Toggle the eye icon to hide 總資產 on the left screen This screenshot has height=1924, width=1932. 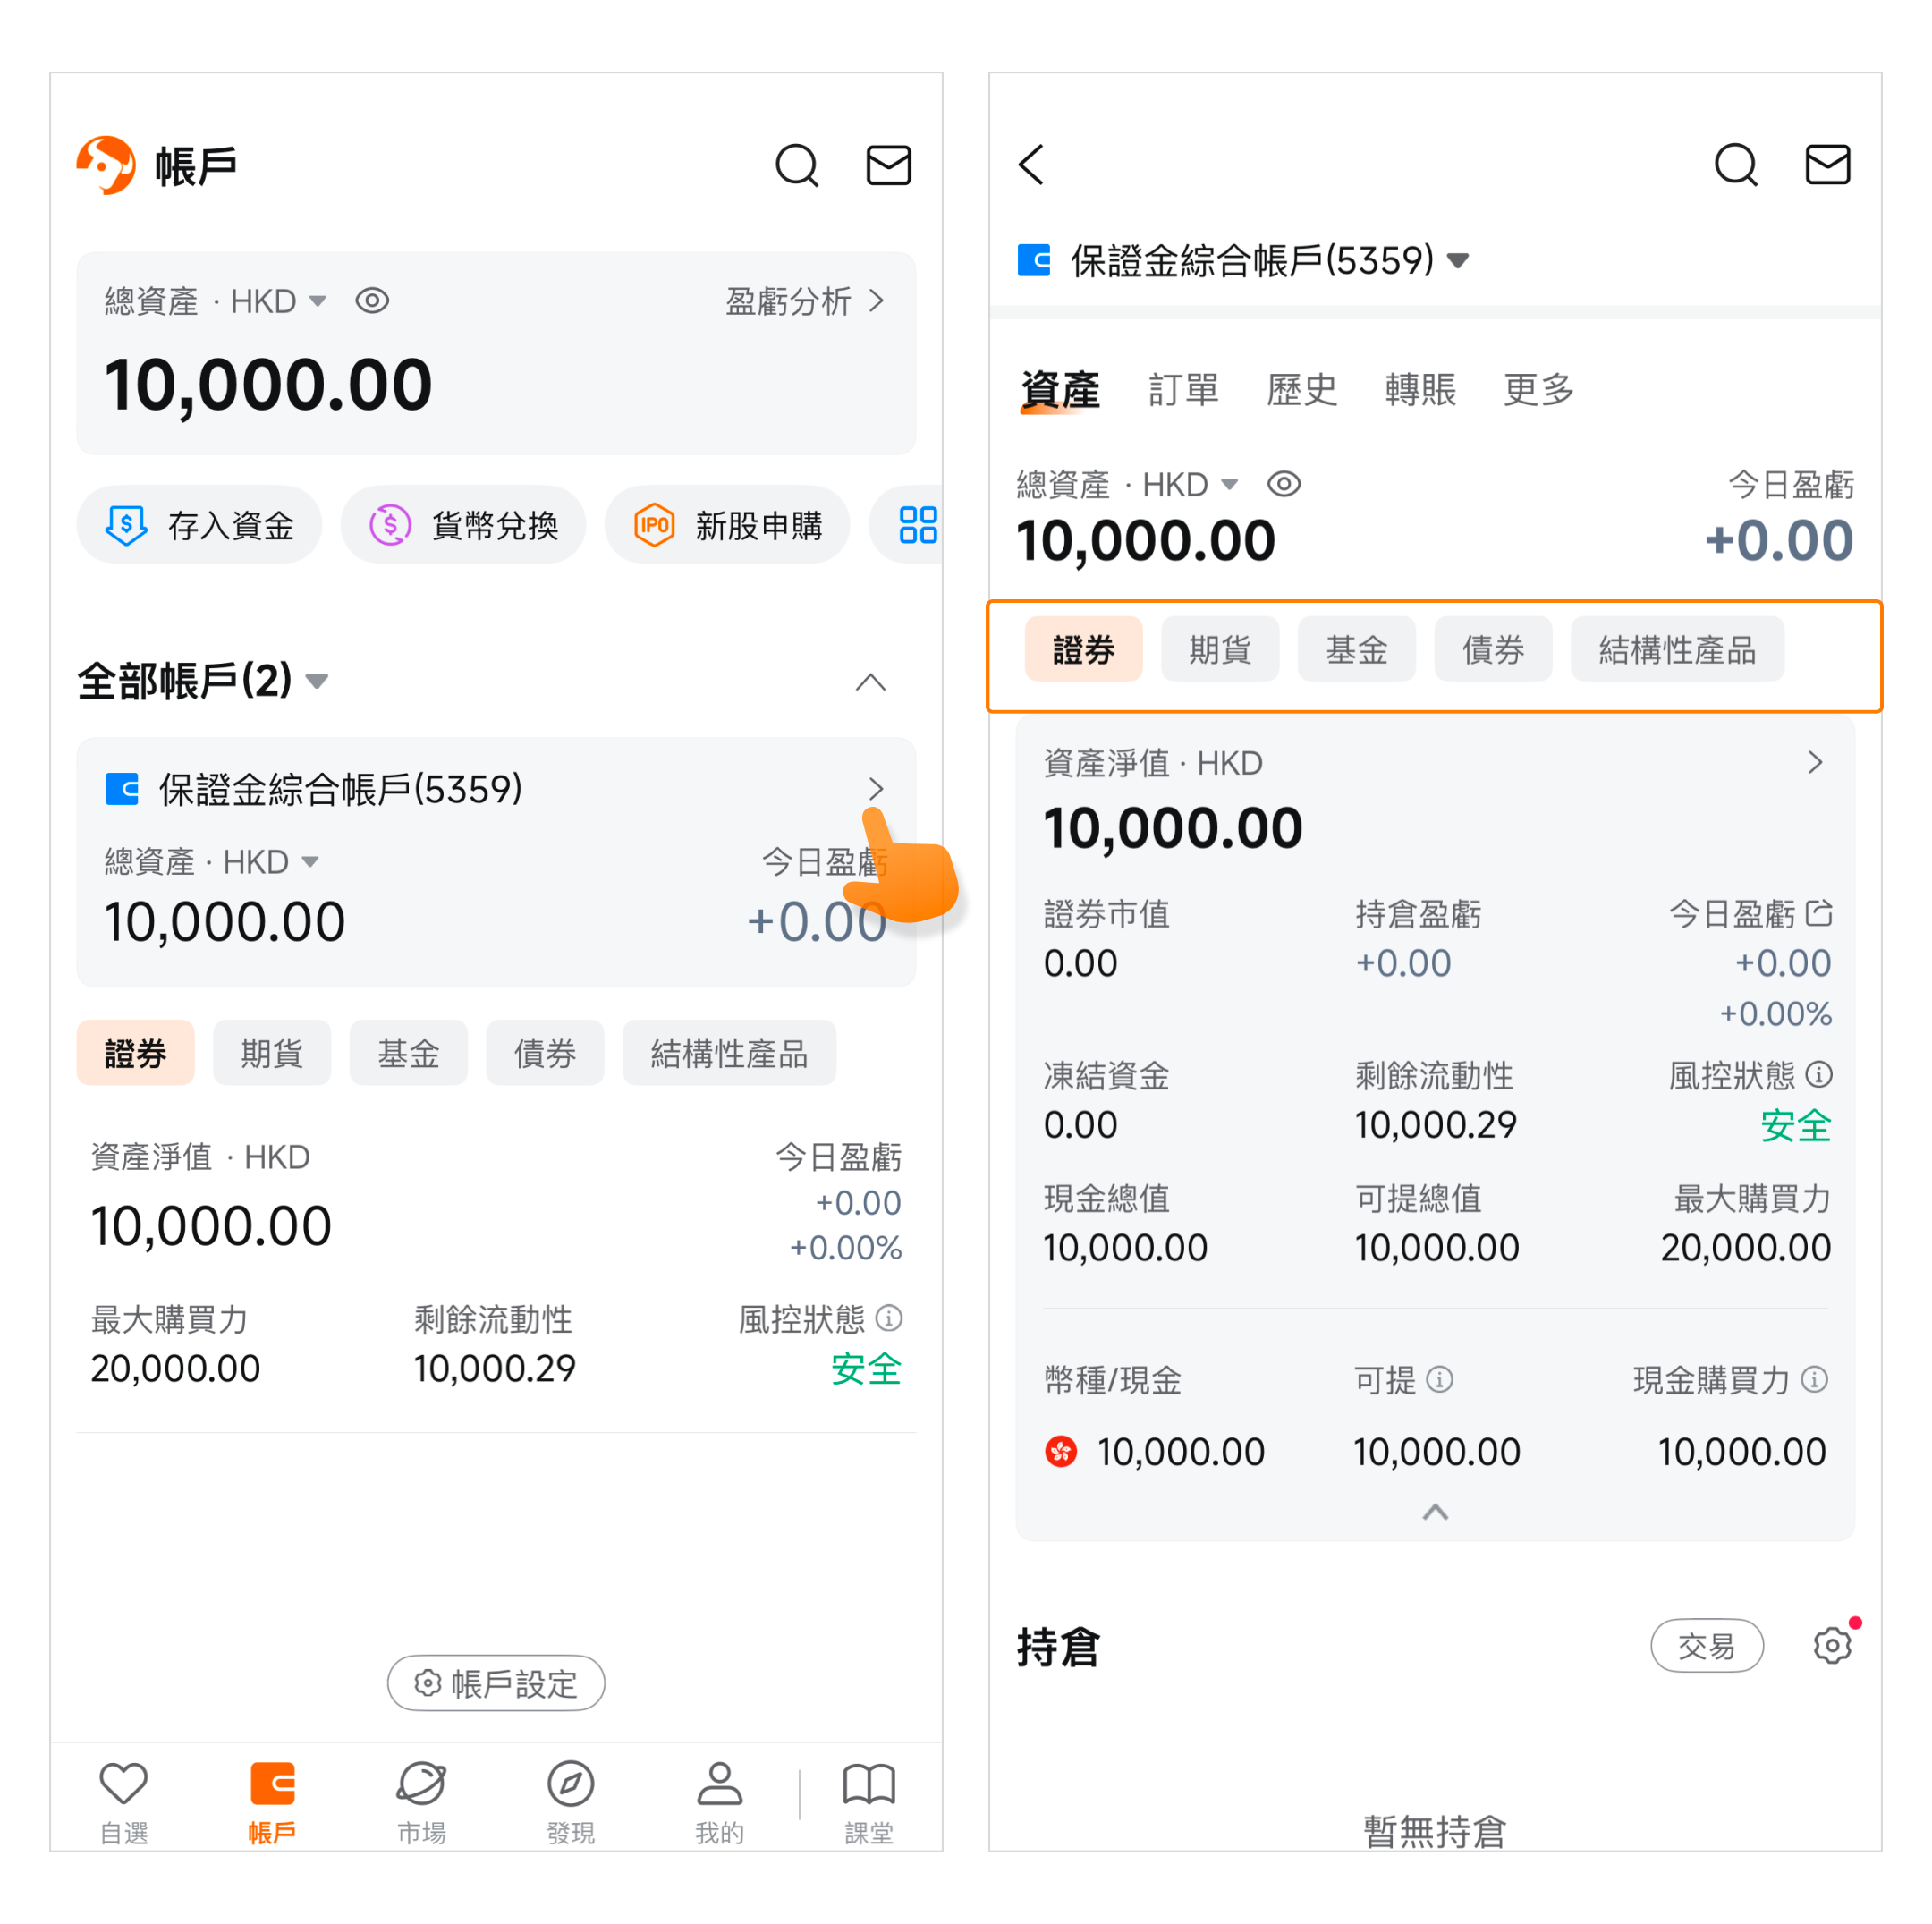coord(372,301)
